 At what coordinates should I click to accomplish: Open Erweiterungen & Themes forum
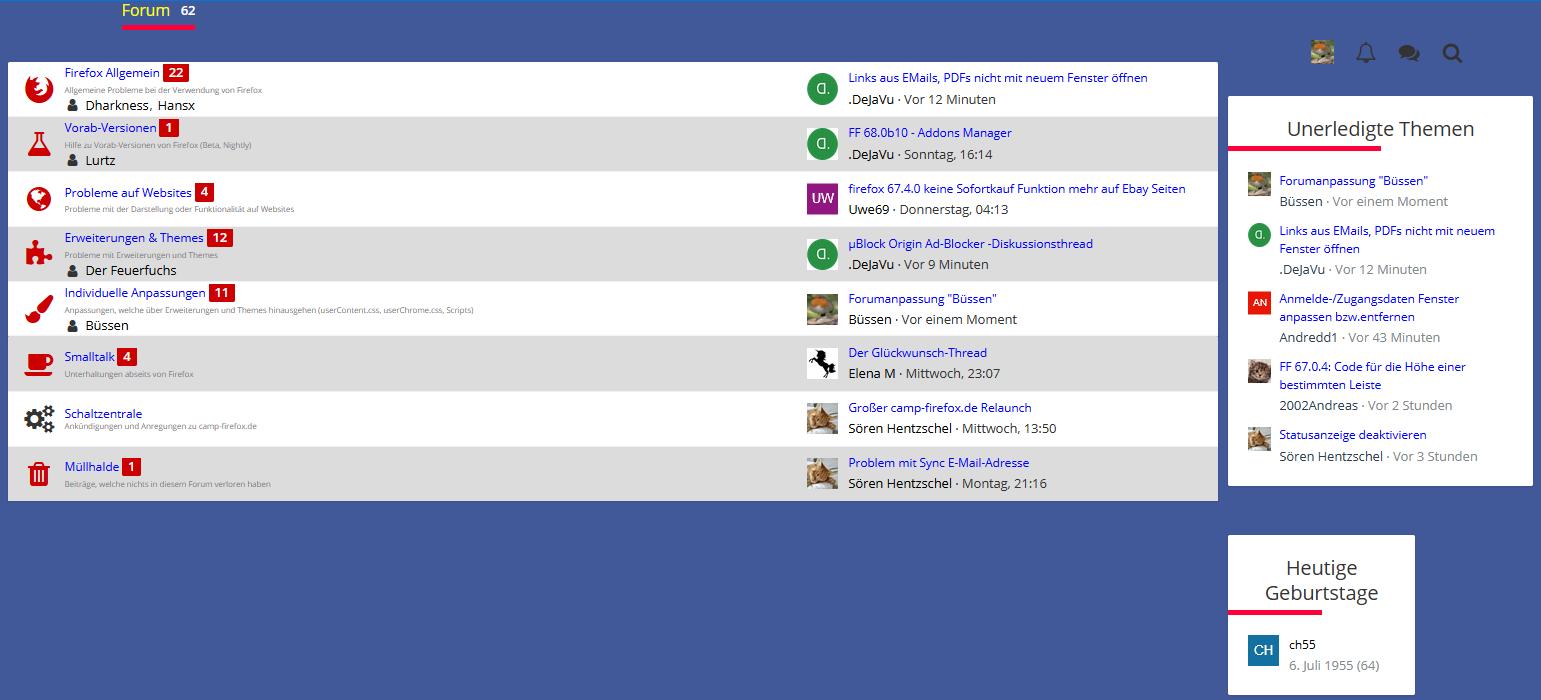(134, 238)
